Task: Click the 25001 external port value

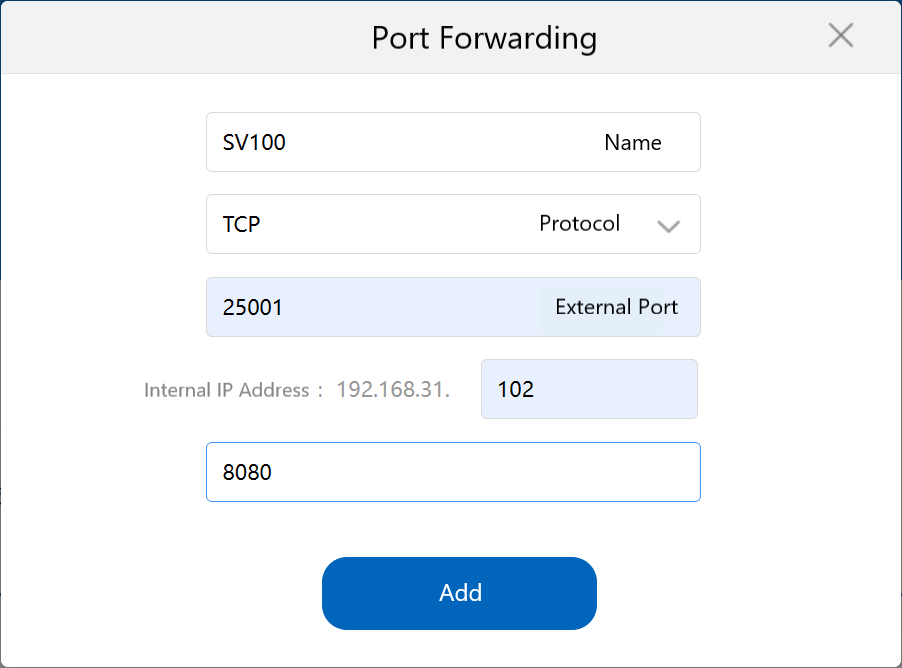Action: pyautogui.click(x=253, y=307)
